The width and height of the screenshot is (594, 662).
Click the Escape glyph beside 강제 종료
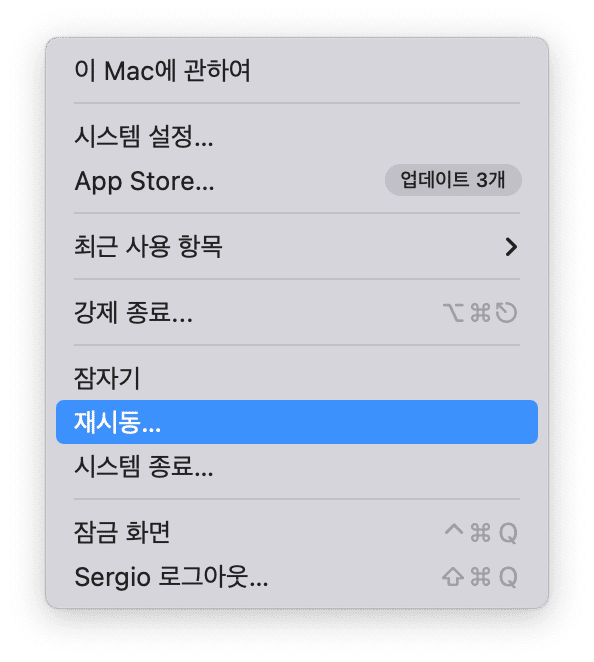click(x=506, y=313)
